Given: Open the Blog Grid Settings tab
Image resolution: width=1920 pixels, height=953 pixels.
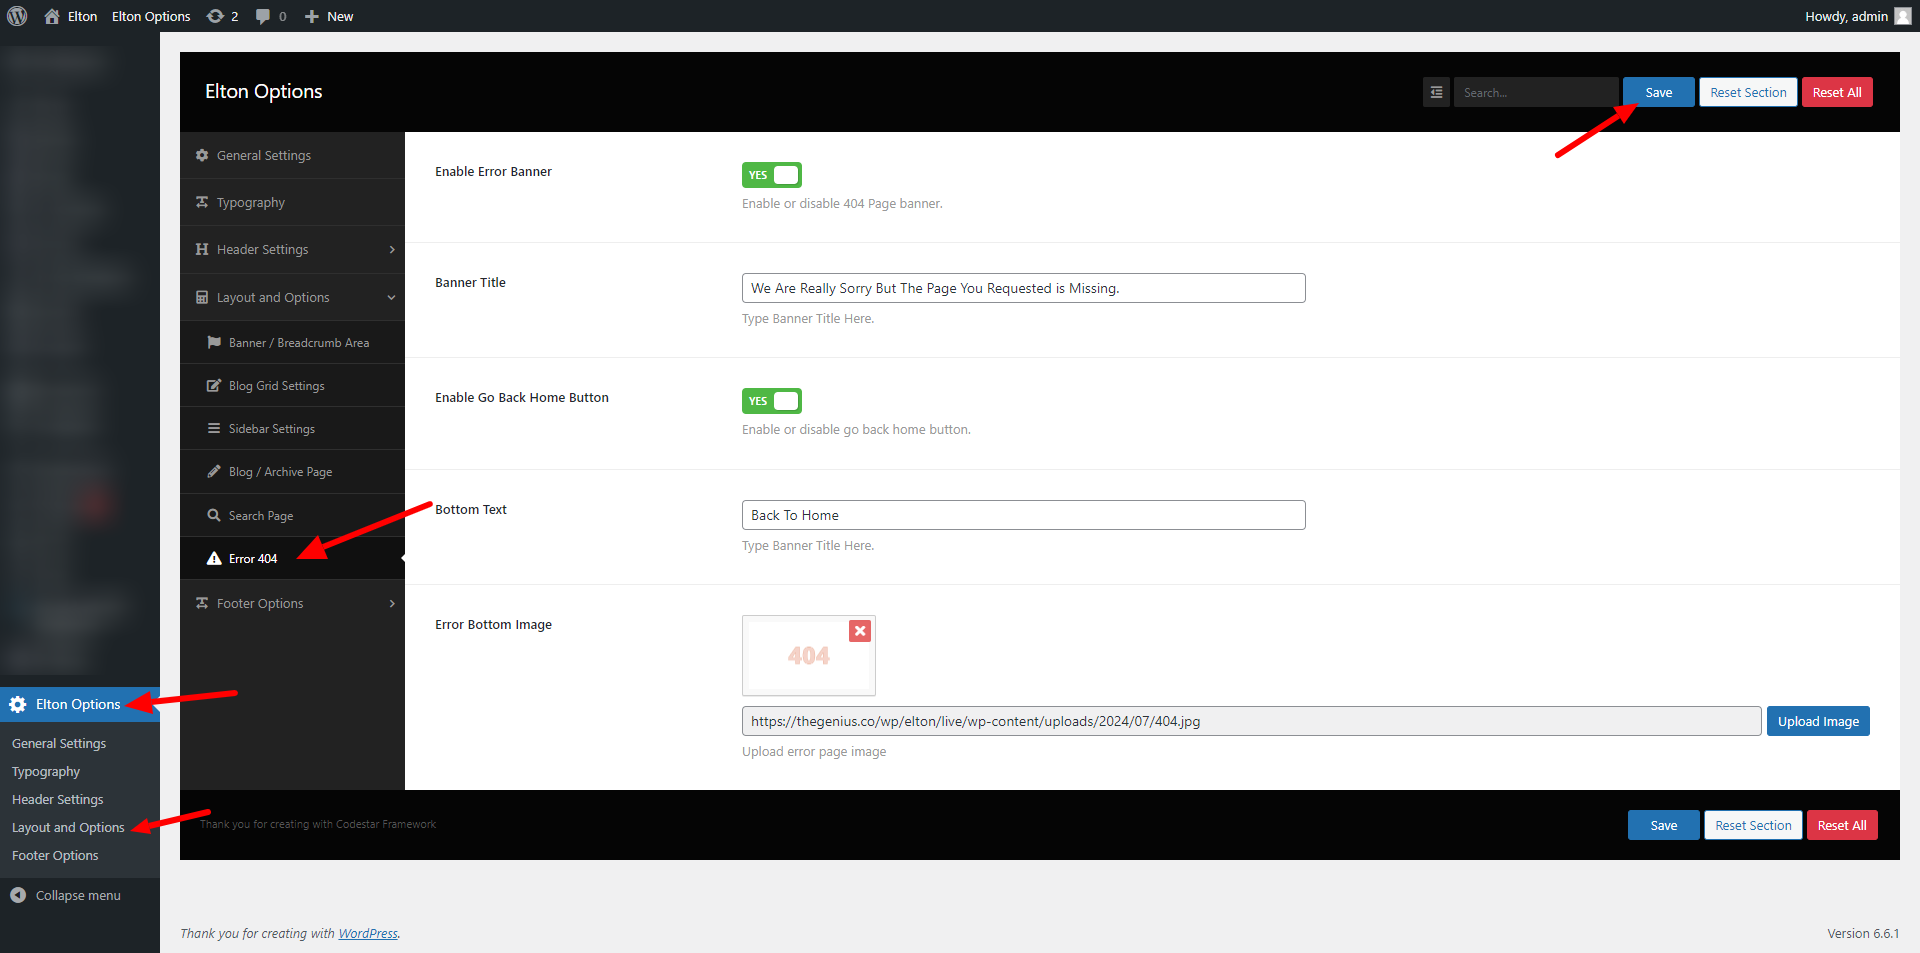Looking at the screenshot, I should (x=276, y=386).
